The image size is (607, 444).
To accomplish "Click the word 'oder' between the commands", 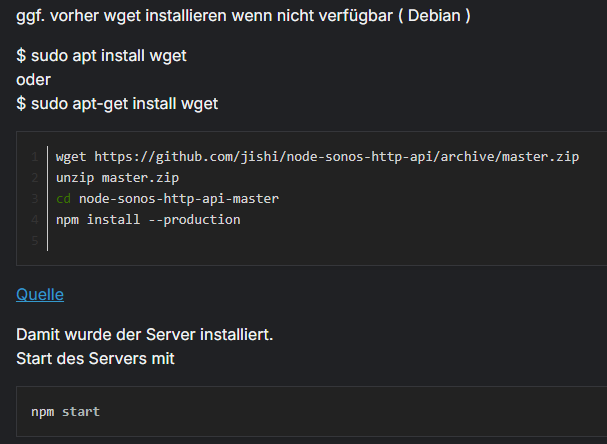I will [x=33, y=79].
